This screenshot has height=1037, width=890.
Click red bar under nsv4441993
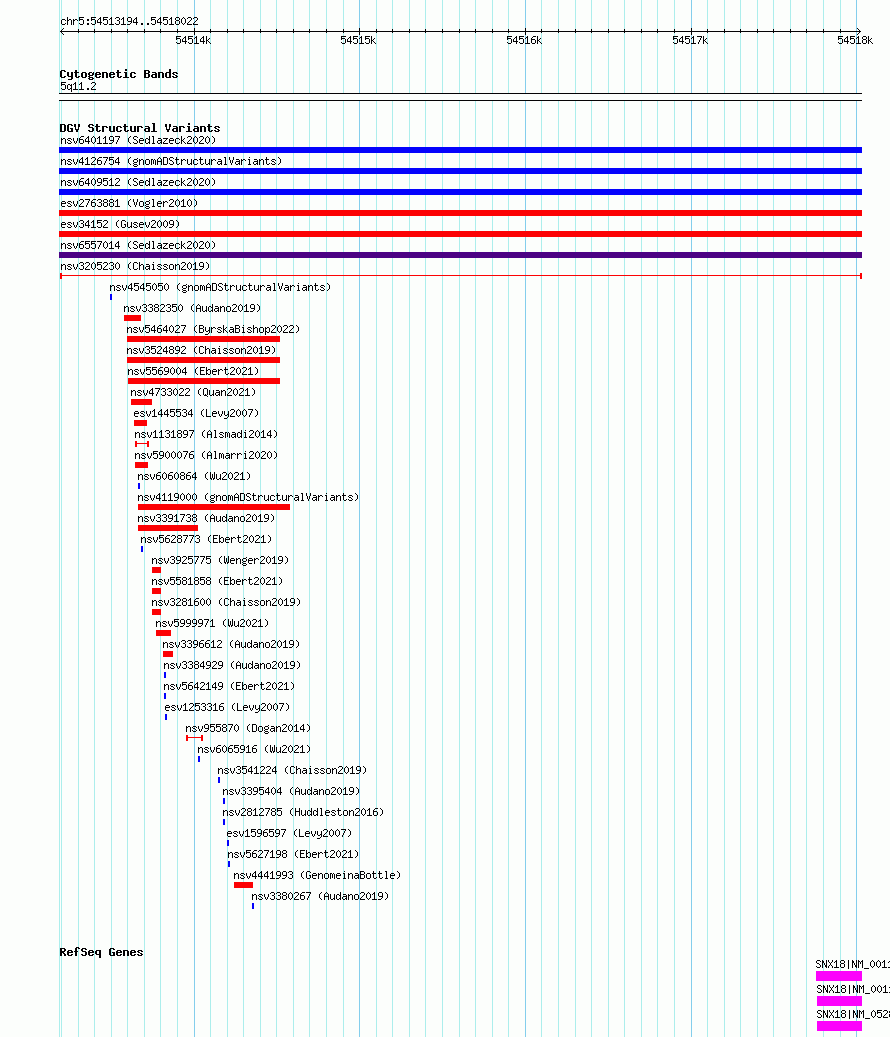pyautogui.click(x=243, y=885)
